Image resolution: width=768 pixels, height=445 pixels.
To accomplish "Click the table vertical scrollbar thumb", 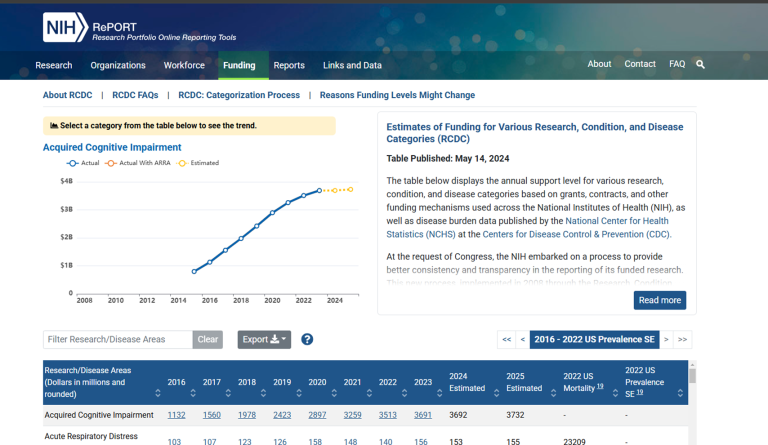I will click(x=692, y=376).
